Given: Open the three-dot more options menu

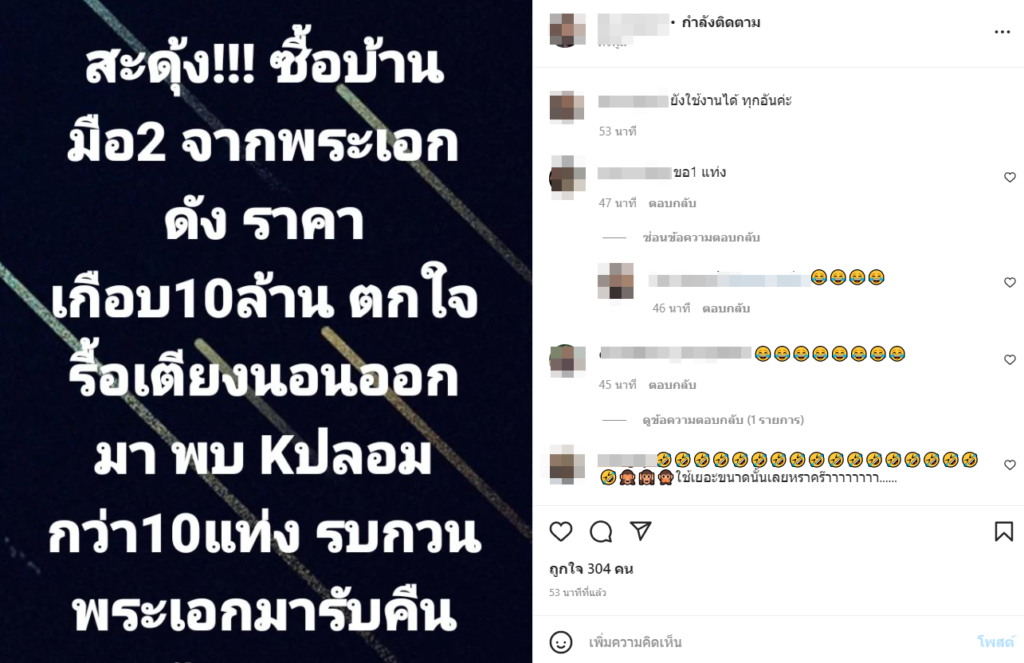Looking at the screenshot, I should [1002, 32].
